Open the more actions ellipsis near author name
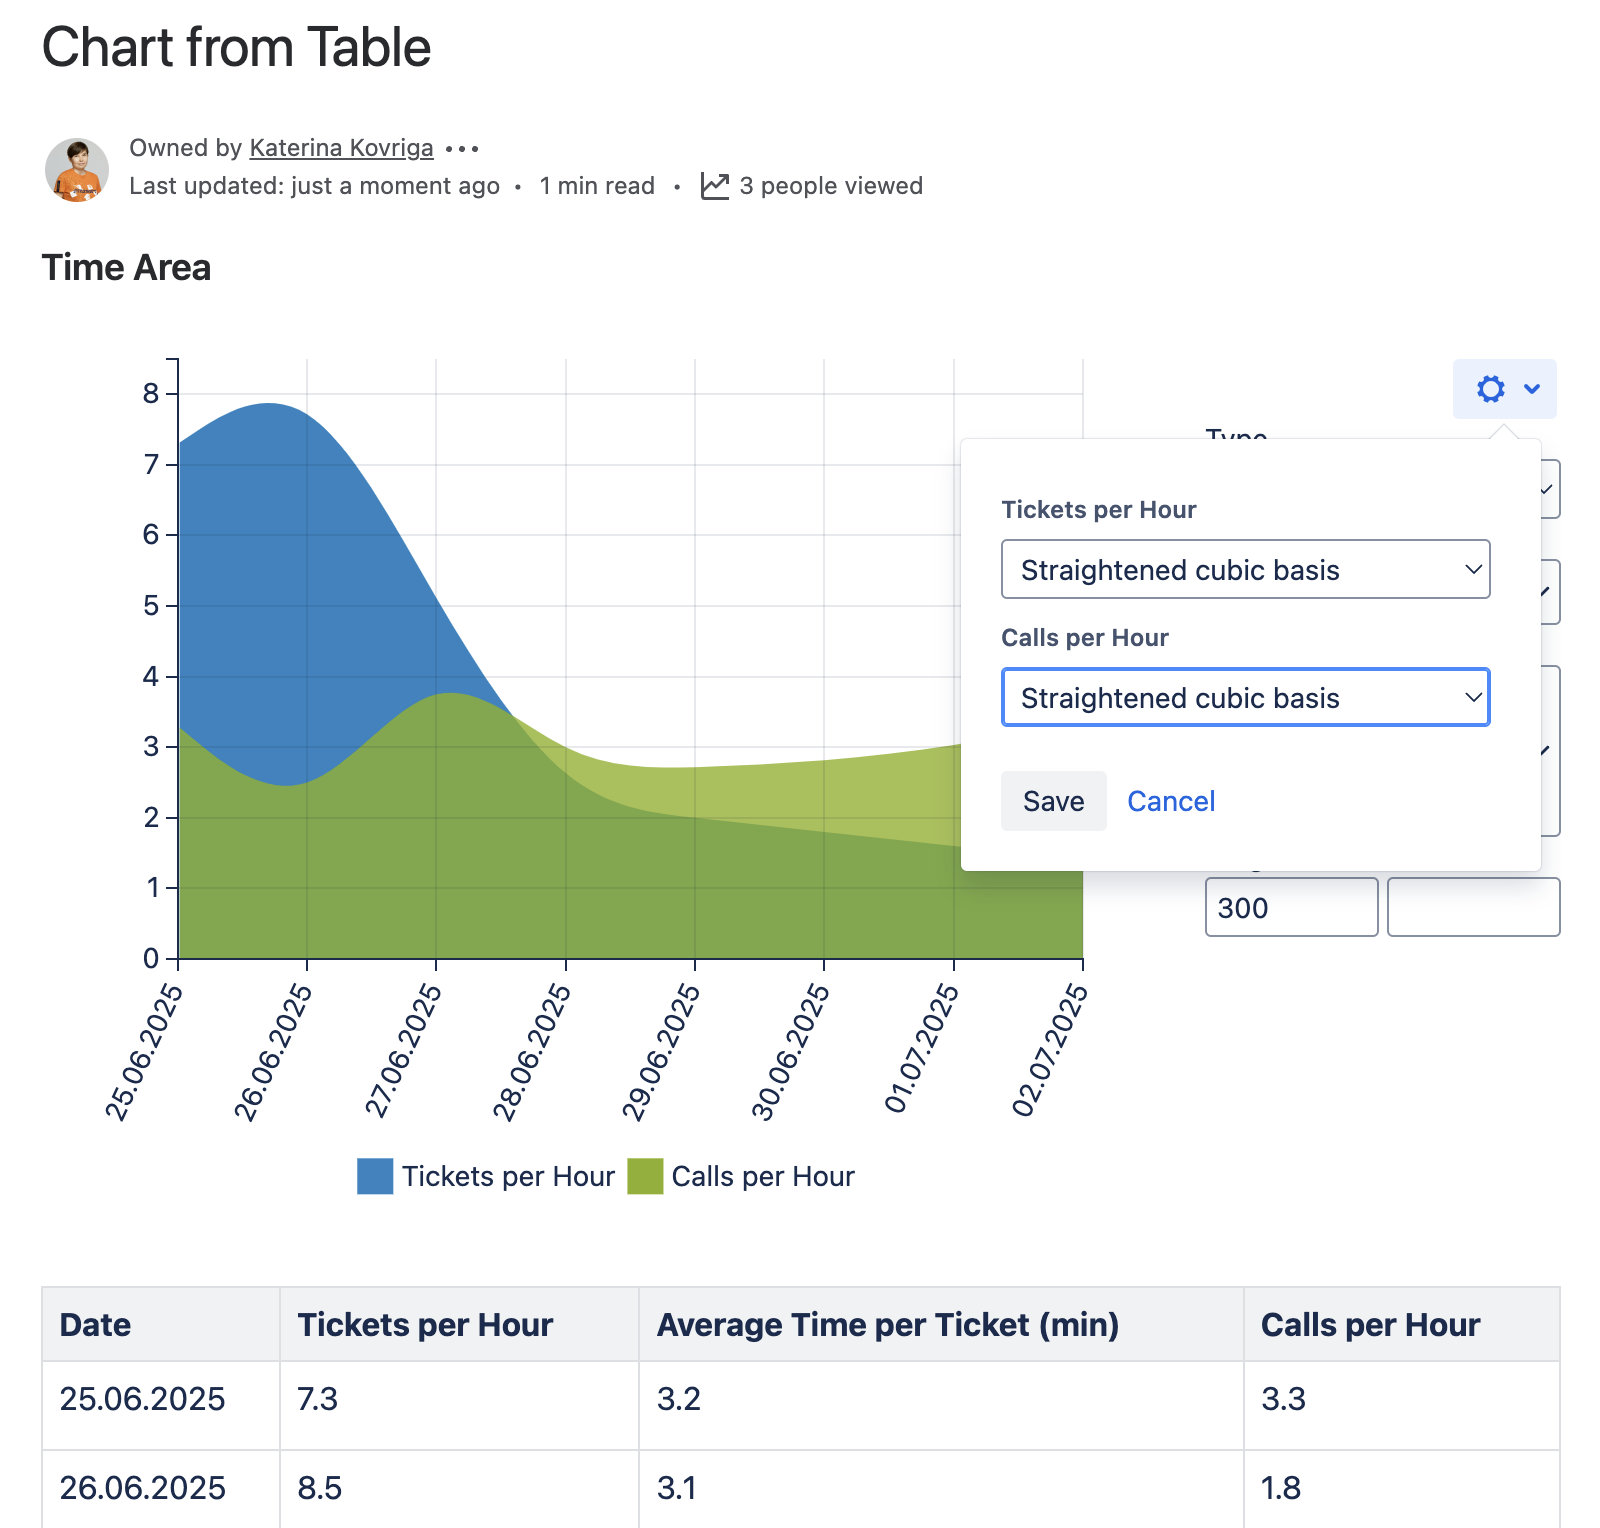 coord(462,149)
